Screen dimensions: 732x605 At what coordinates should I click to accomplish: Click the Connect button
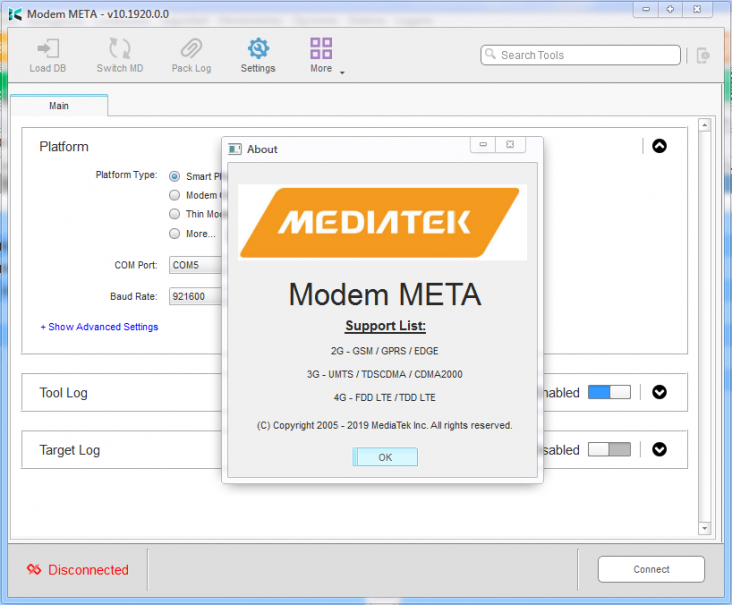pos(651,569)
